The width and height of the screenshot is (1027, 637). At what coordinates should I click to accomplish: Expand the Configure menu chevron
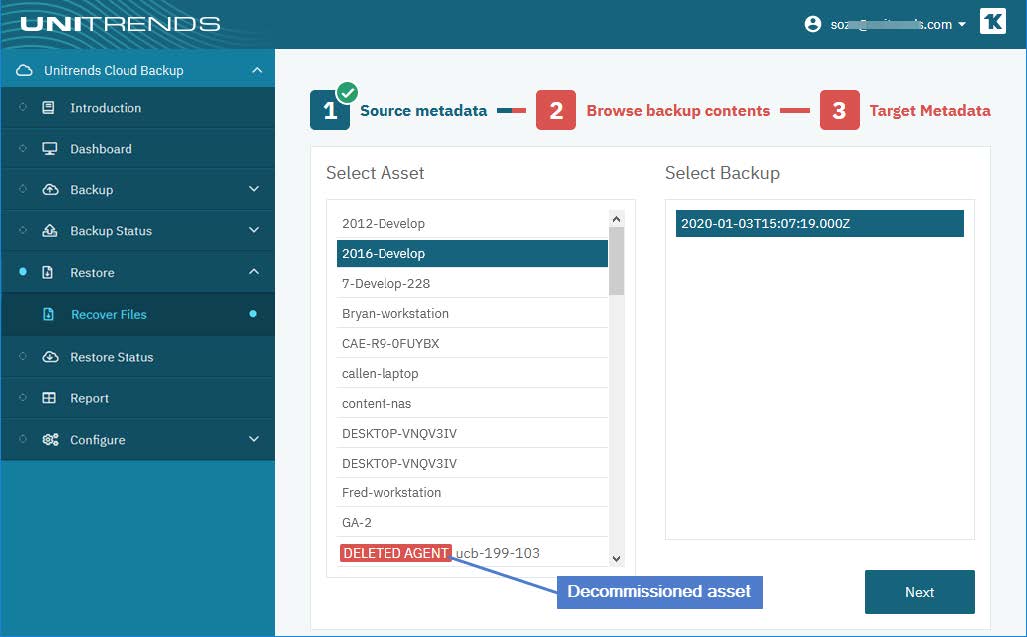[x=254, y=439]
